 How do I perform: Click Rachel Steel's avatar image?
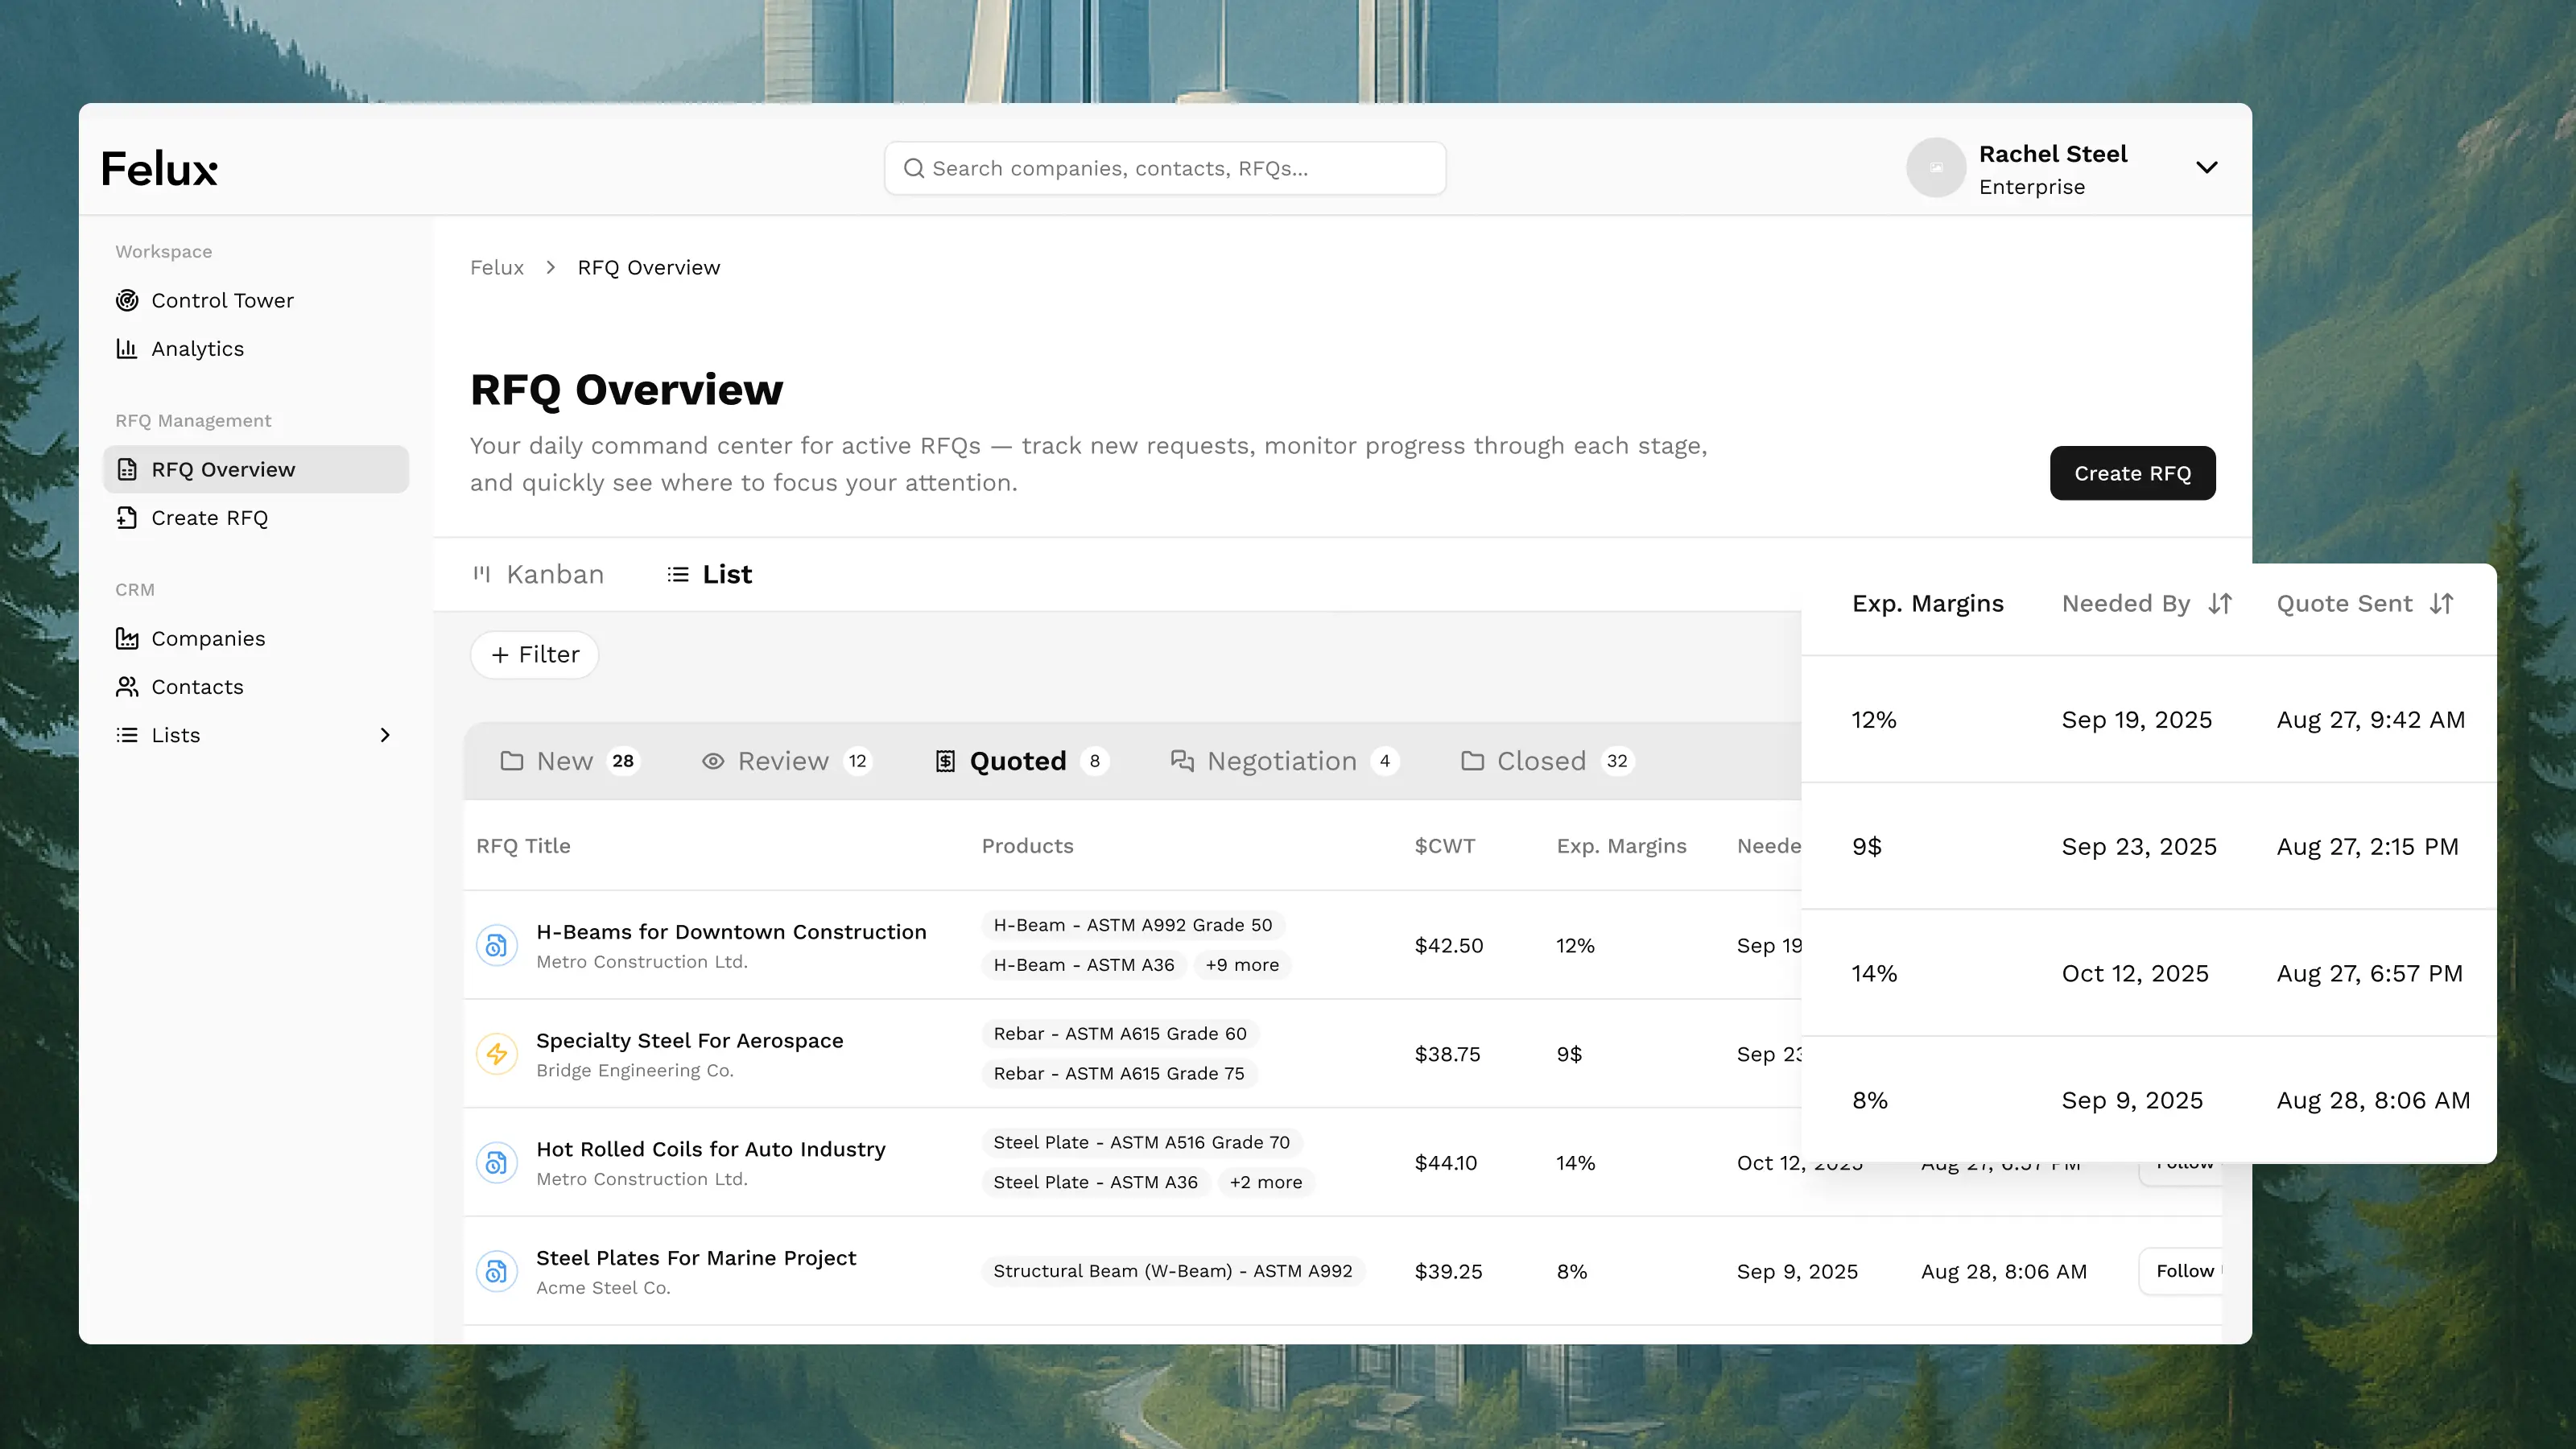point(1935,168)
